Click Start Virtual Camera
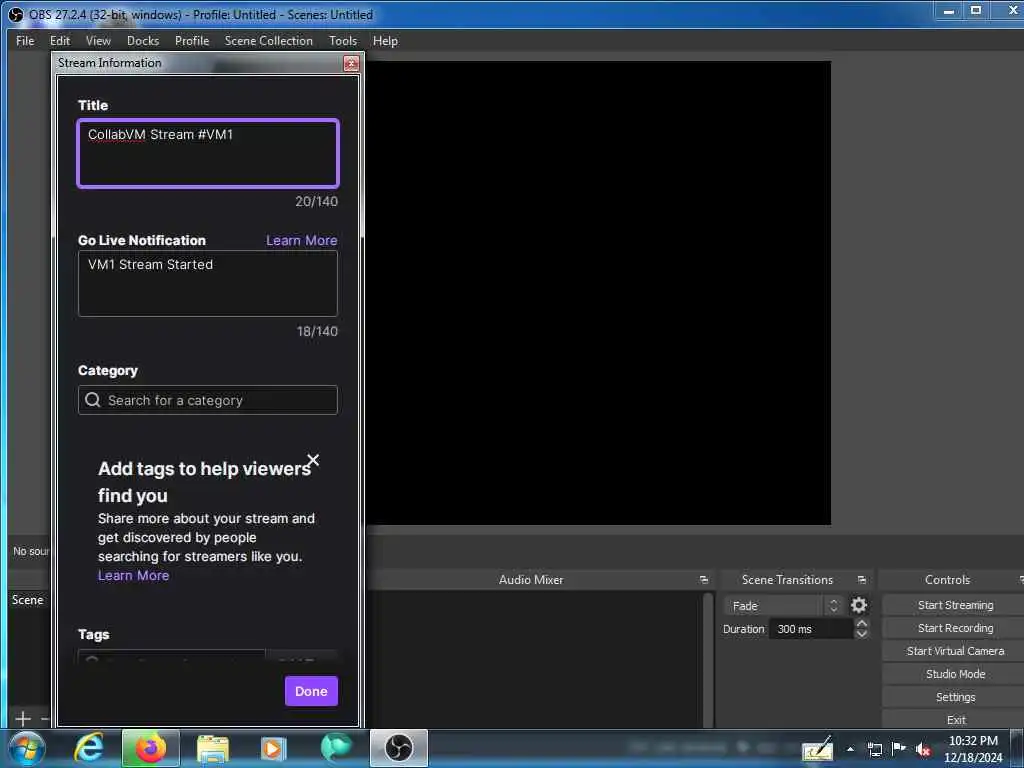This screenshot has width=1024, height=768. point(955,650)
